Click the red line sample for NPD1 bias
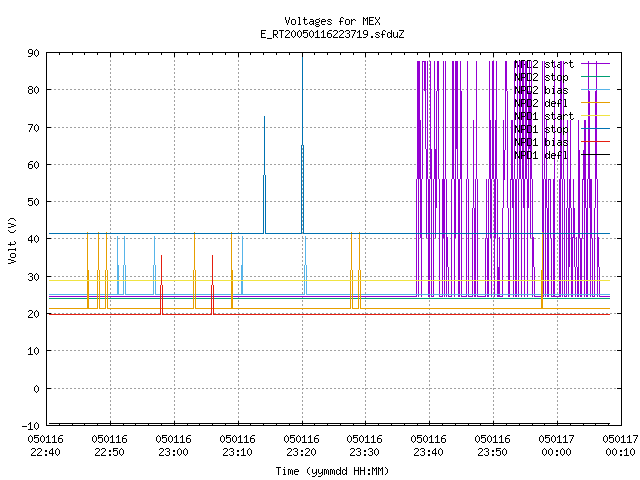This screenshot has width=640, height=480. [596, 142]
